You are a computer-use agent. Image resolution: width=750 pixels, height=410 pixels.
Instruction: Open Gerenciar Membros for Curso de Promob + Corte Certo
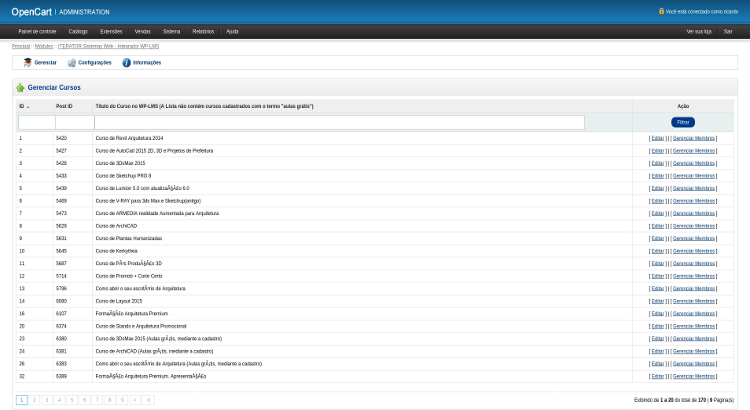point(694,276)
